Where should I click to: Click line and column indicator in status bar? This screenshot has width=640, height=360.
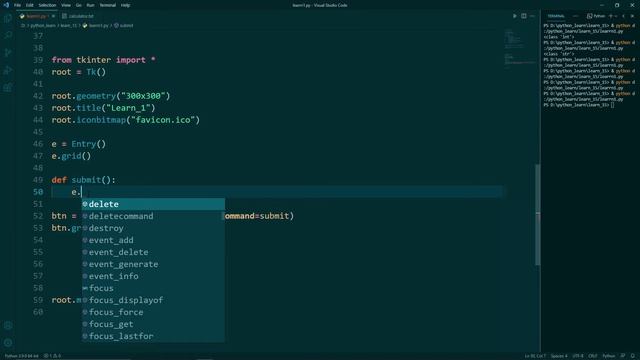pos(535,356)
